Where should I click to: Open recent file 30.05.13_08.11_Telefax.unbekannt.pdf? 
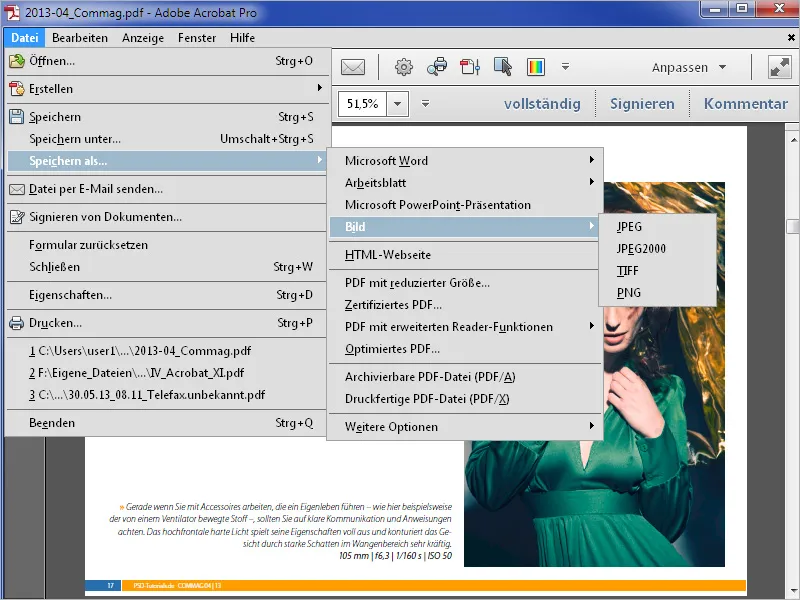pyautogui.click(x=166, y=395)
